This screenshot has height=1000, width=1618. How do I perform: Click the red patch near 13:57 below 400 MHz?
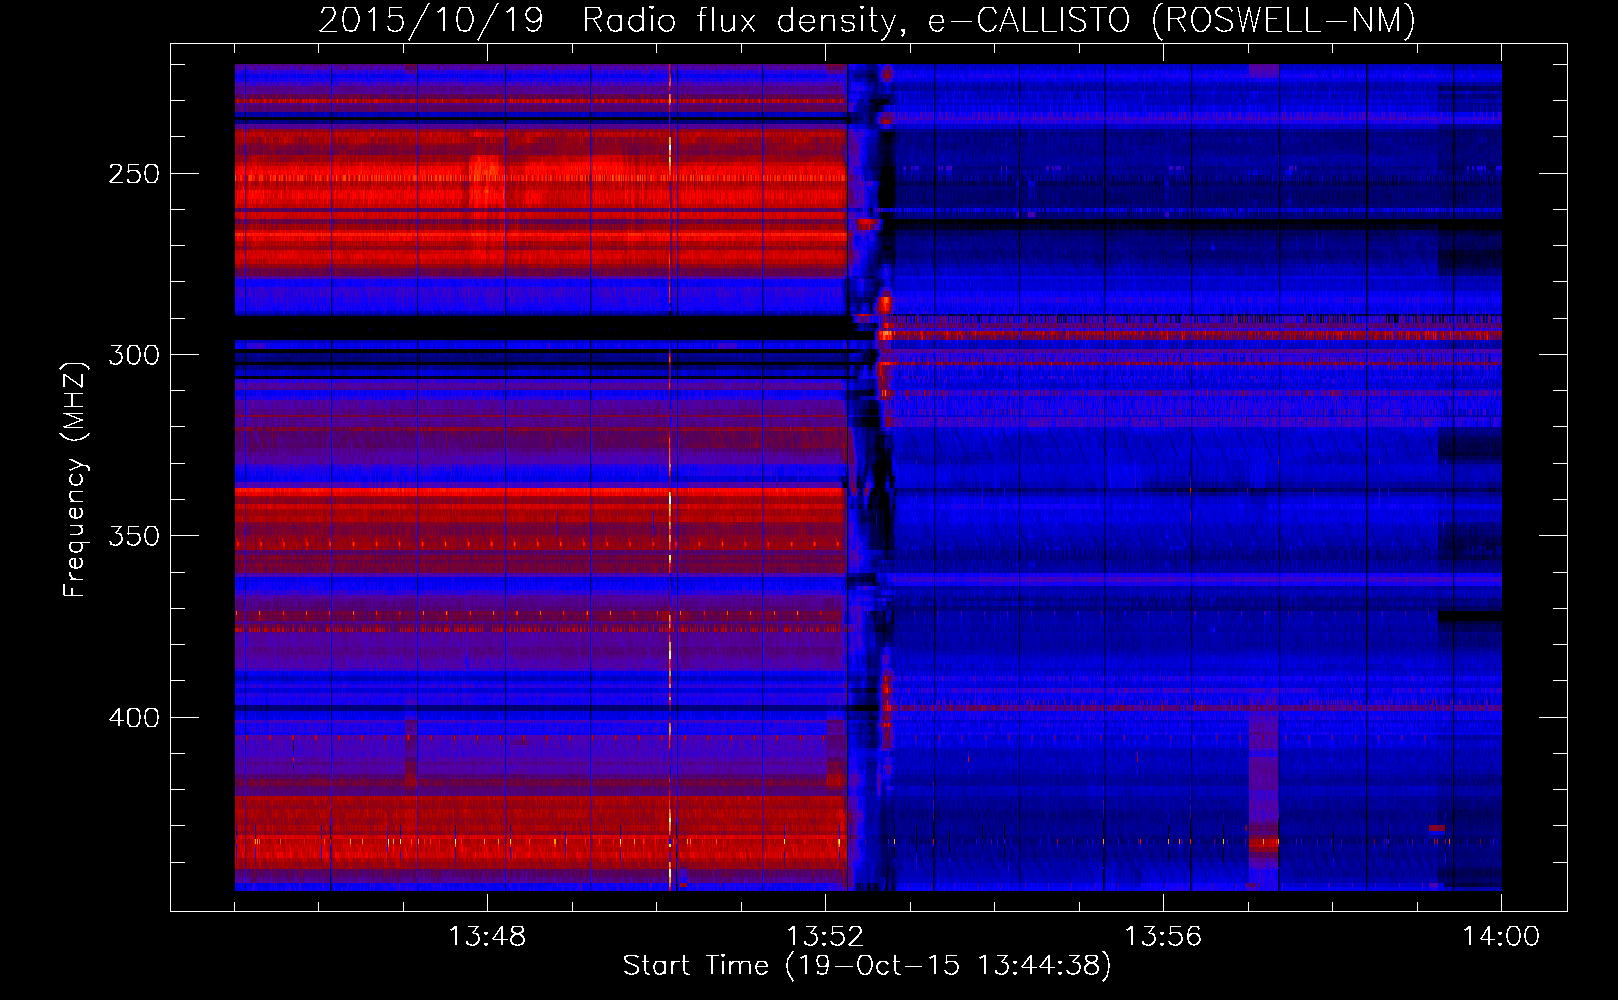[x=1264, y=800]
